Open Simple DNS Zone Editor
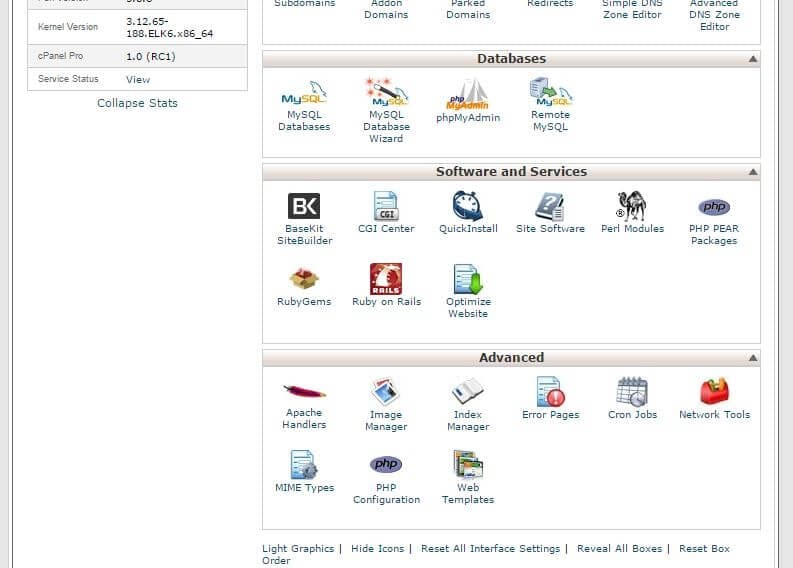The width and height of the screenshot is (793, 568). click(632, 10)
